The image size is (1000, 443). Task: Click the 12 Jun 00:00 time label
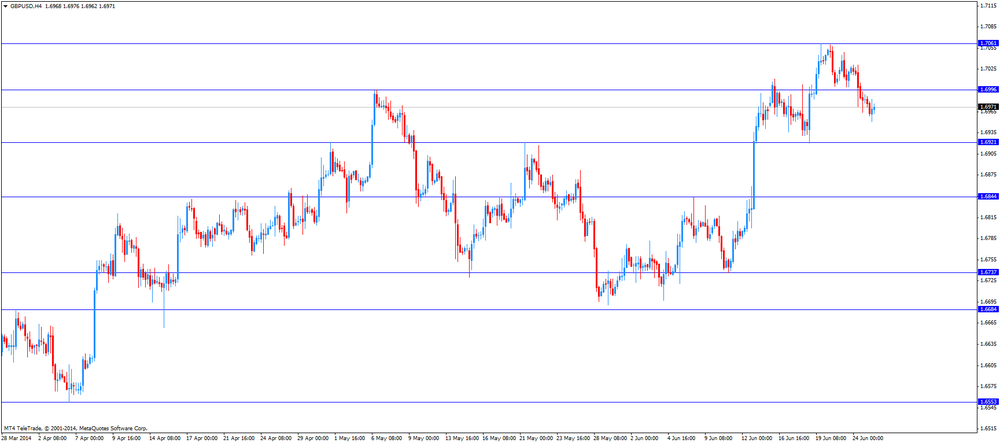(759, 439)
